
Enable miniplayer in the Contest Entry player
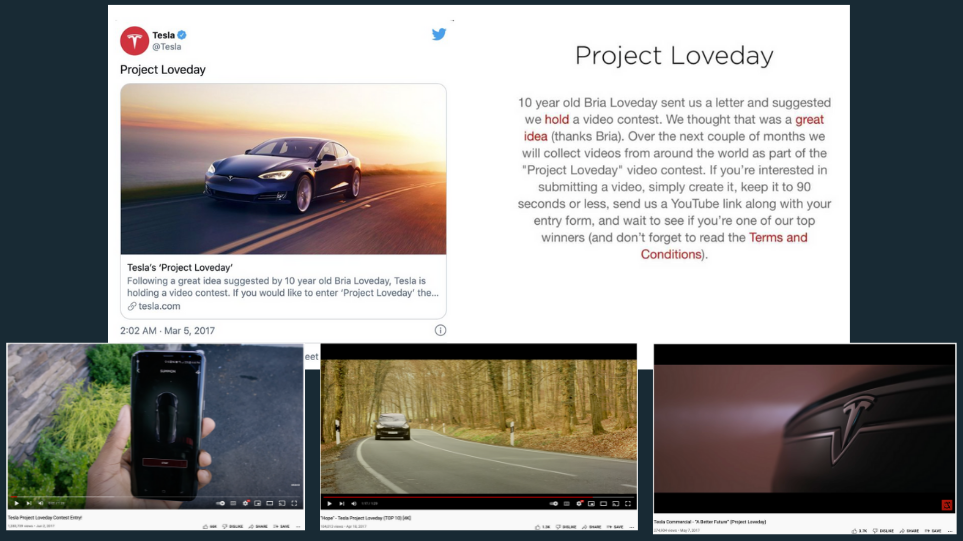point(257,503)
